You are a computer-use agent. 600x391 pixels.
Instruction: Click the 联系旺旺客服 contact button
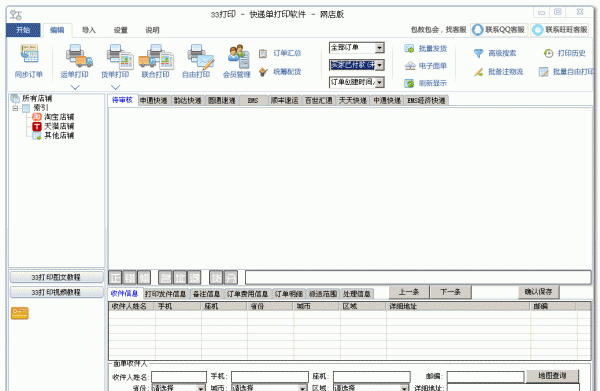coord(560,29)
